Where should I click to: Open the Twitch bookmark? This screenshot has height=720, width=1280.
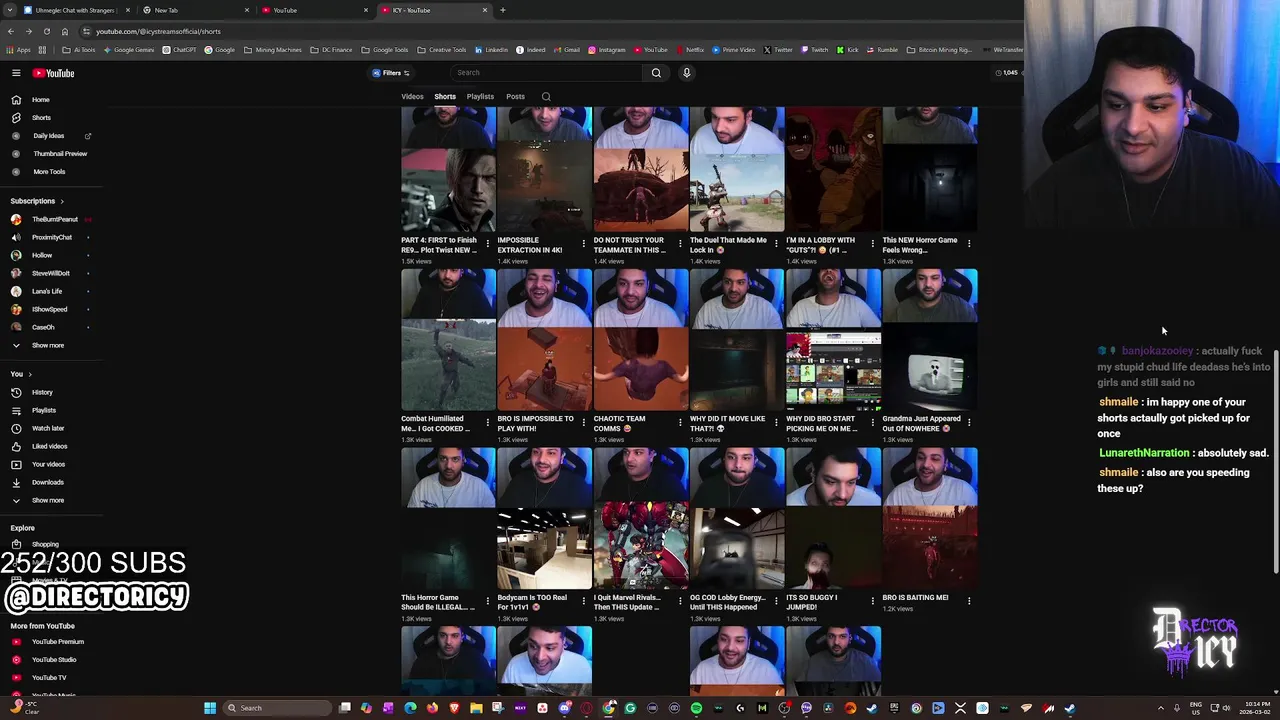click(x=813, y=50)
